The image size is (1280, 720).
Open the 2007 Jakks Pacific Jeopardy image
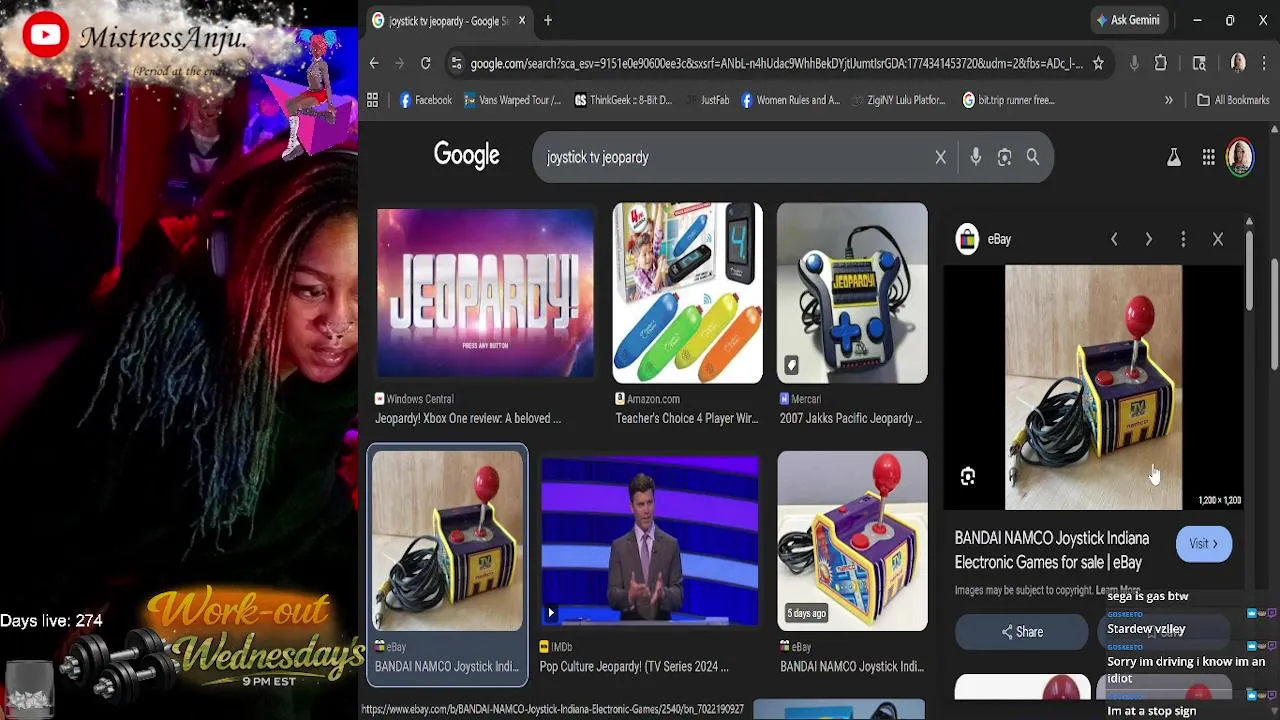[852, 293]
